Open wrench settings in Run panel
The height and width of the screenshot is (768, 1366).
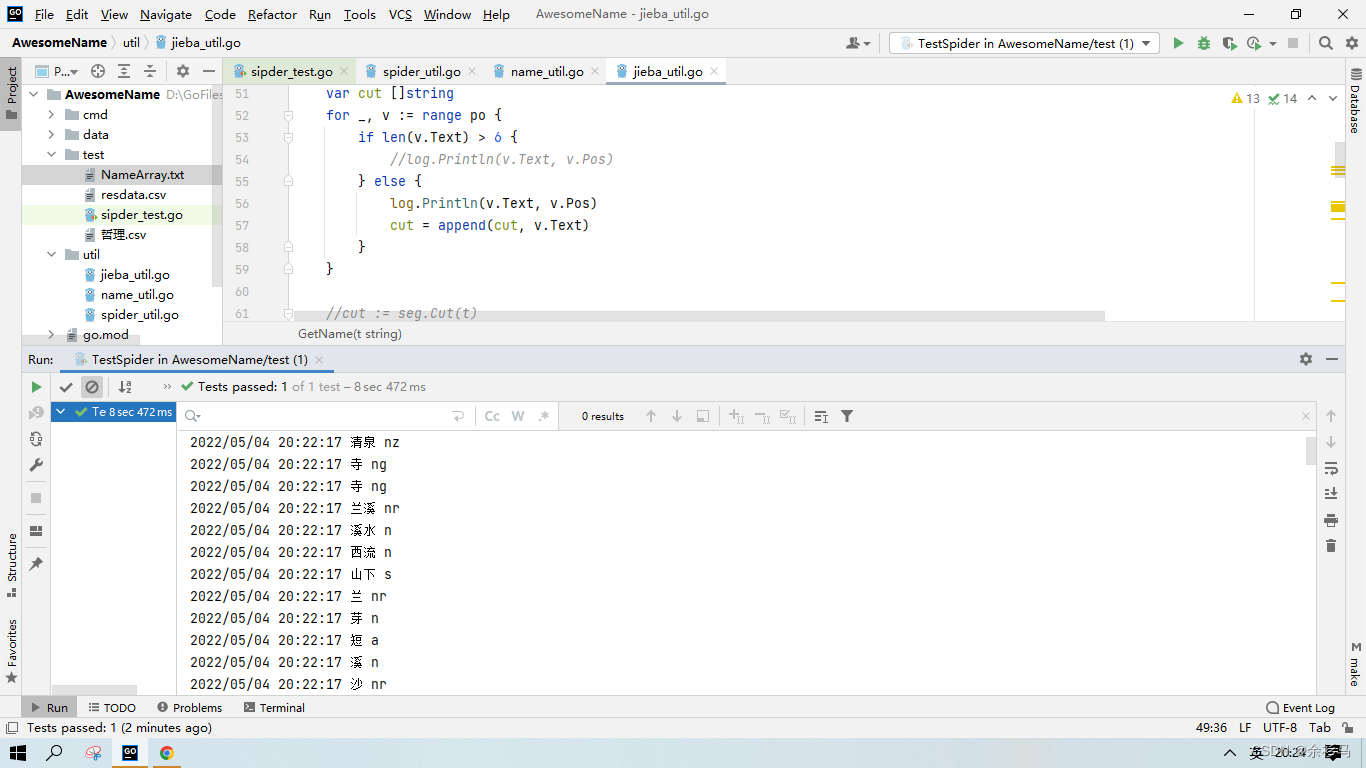(x=36, y=465)
